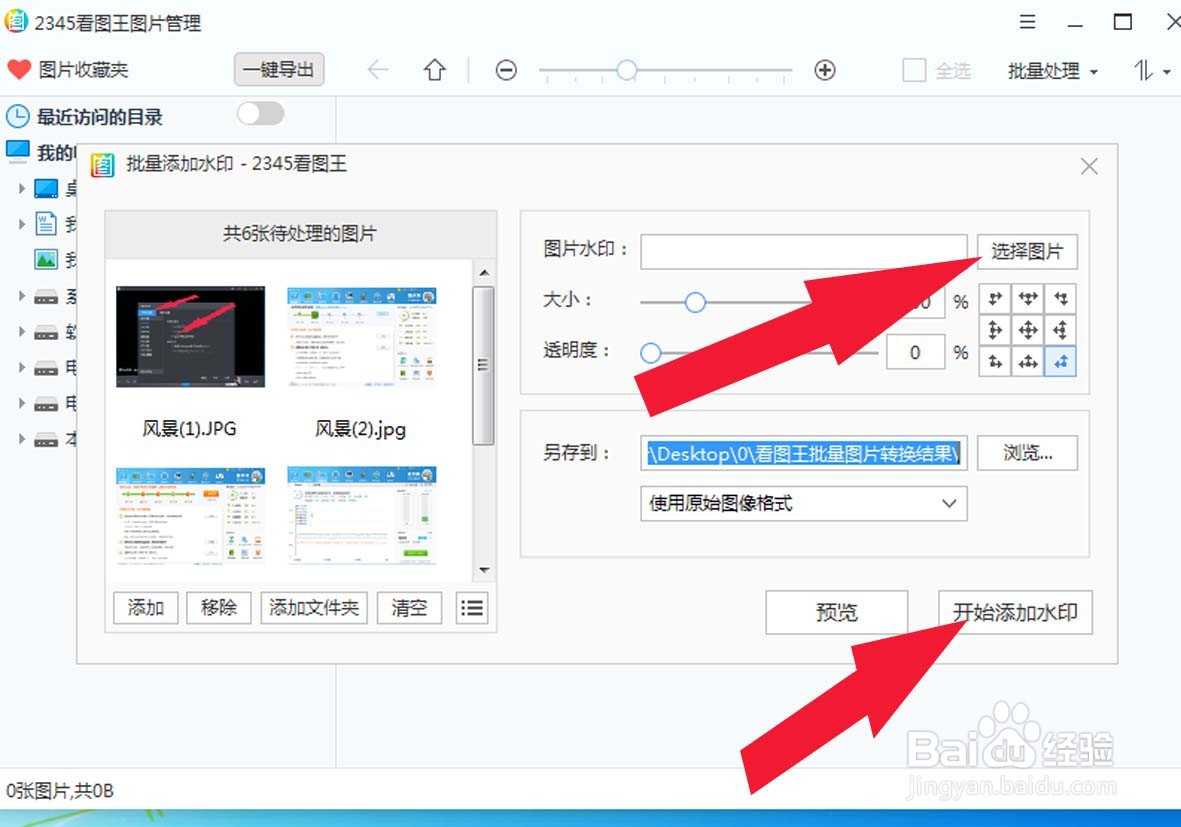Expand the last drive tree node
Screen dimensions: 1181x827
pyautogui.click(x=22, y=438)
